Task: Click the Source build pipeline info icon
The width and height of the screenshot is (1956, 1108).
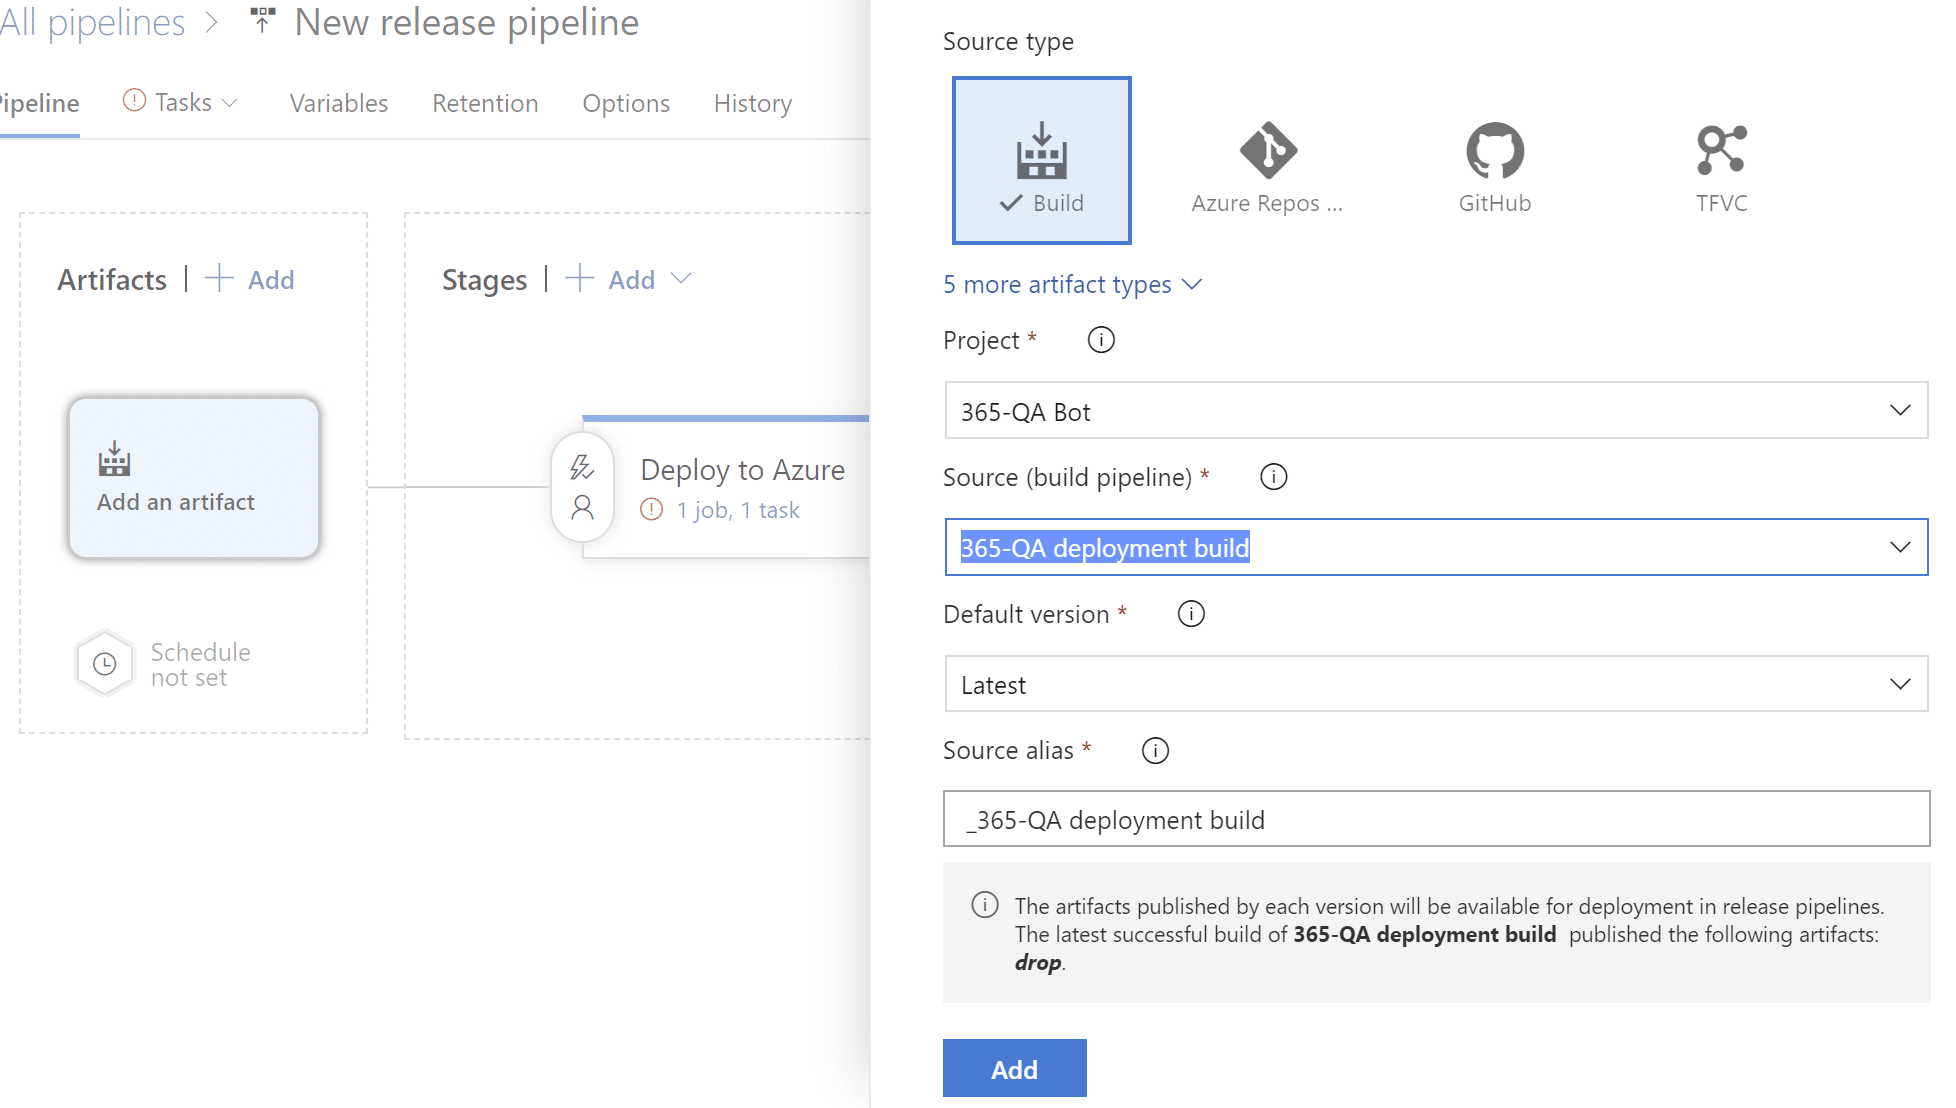Action: click(1273, 477)
